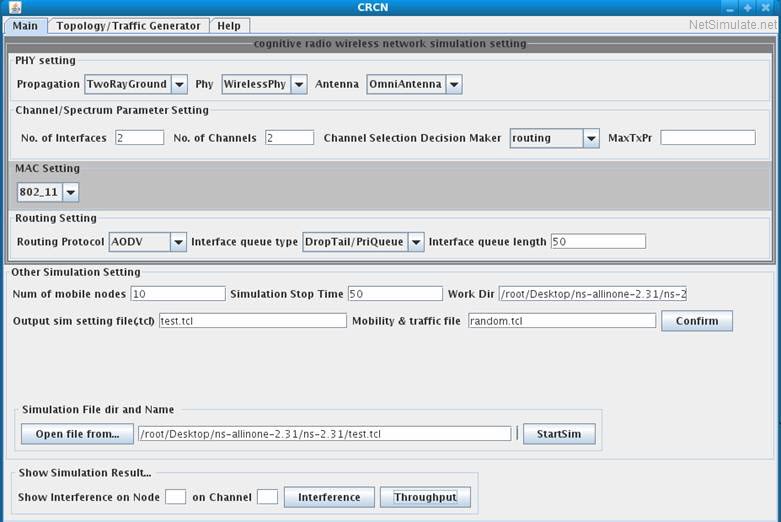Screen dimensions: 781x522
Task: Click the Java application icon in title bar
Action: coord(15,7)
